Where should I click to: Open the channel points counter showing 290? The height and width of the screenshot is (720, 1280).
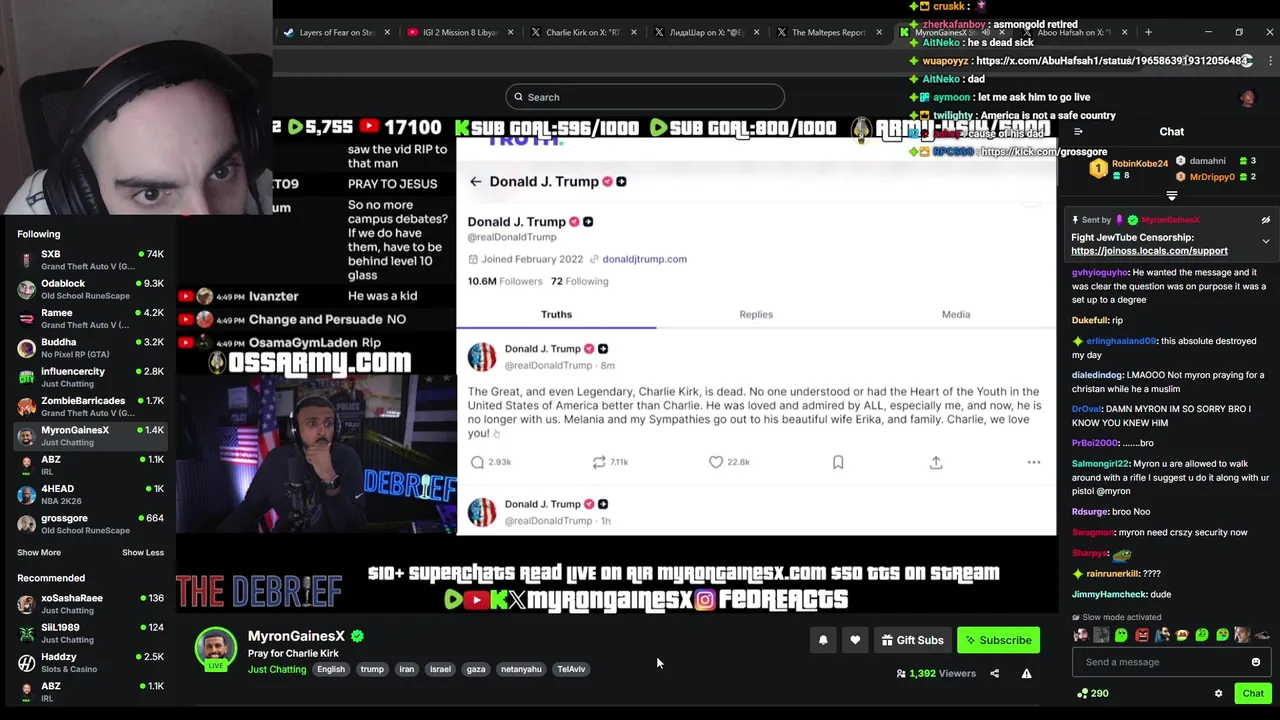[x=1092, y=693]
